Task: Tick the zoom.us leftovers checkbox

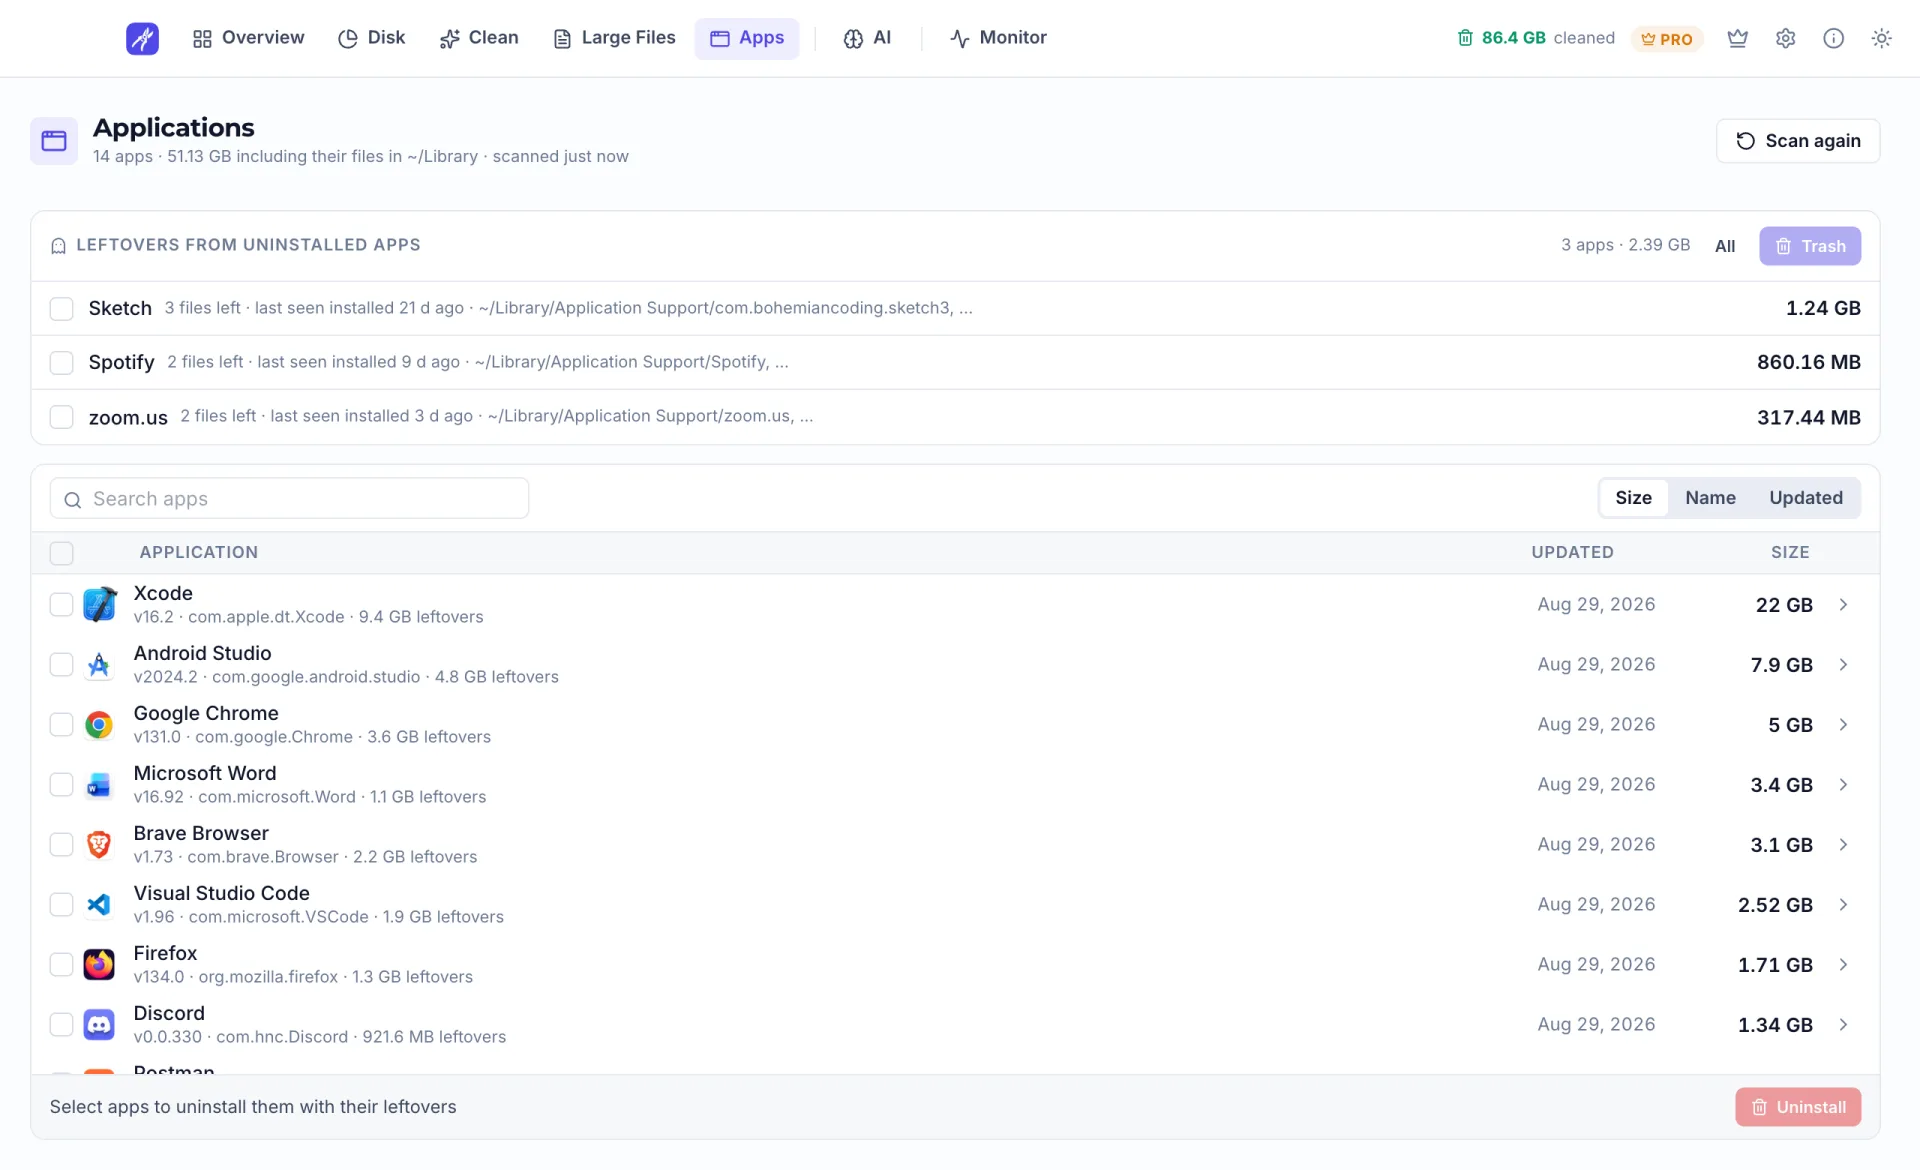Action: pyautogui.click(x=62, y=417)
